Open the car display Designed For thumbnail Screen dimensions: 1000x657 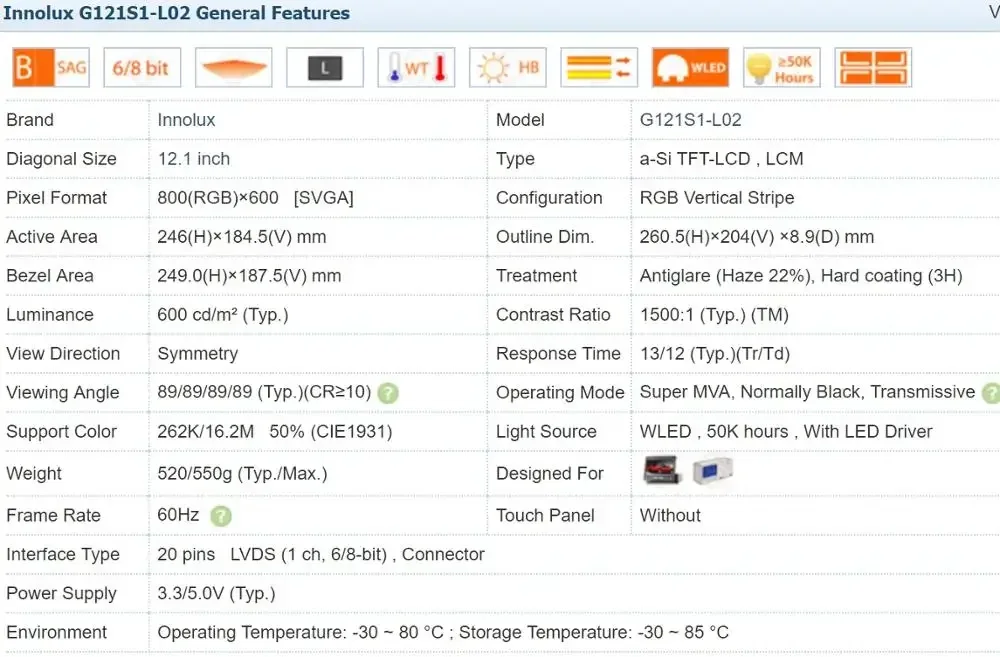661,471
